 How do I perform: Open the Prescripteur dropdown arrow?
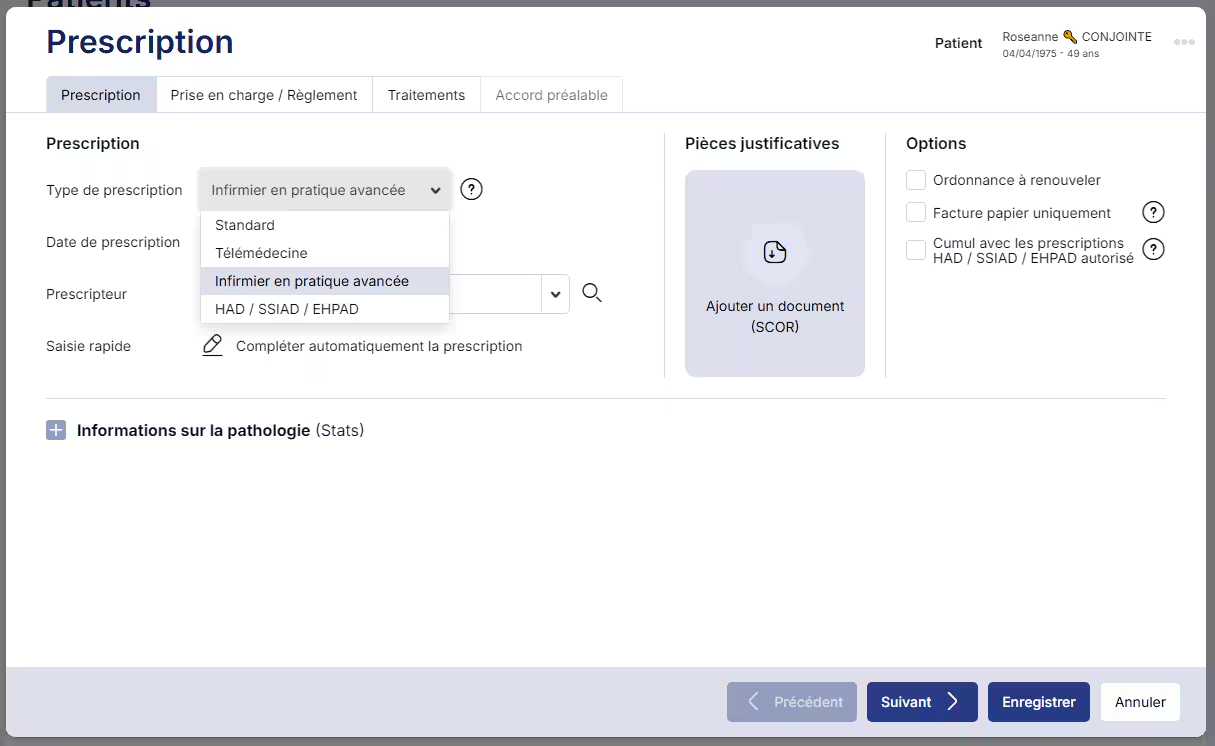(555, 294)
